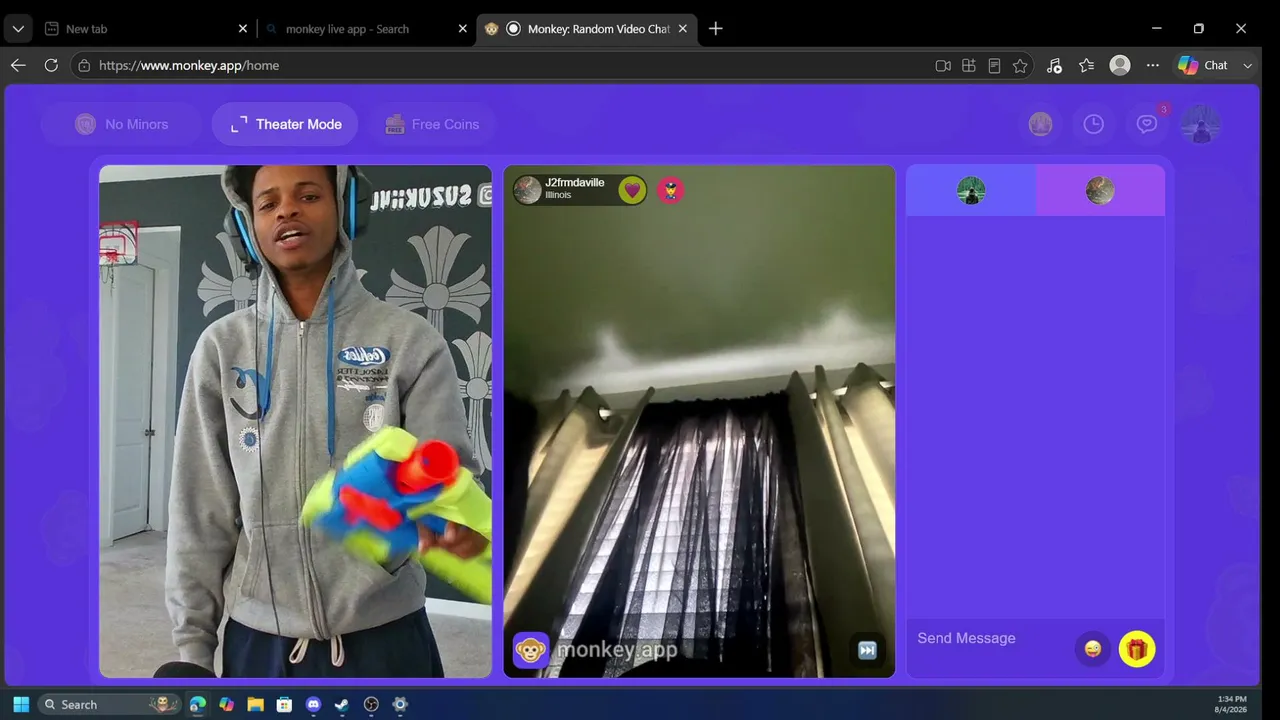Screen dimensions: 1280x720
Task: Close the New tab browser tab
Action: coord(242,29)
